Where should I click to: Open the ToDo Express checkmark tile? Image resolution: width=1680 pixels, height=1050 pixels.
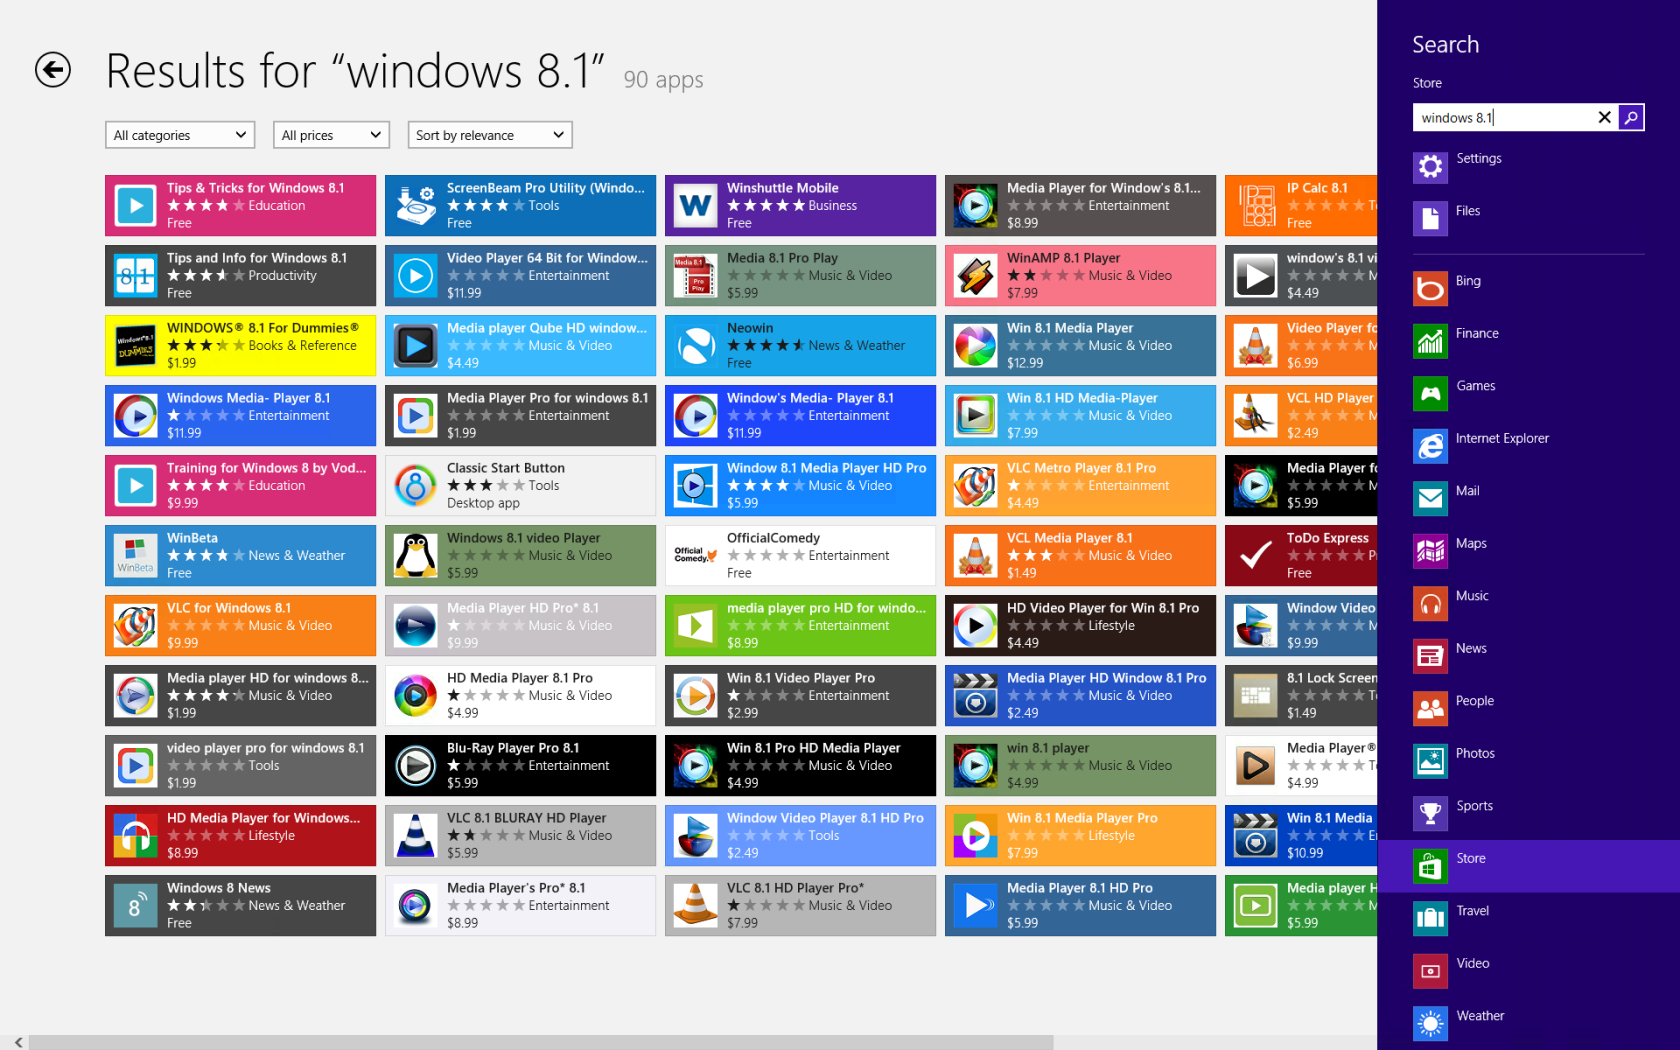coord(1301,555)
